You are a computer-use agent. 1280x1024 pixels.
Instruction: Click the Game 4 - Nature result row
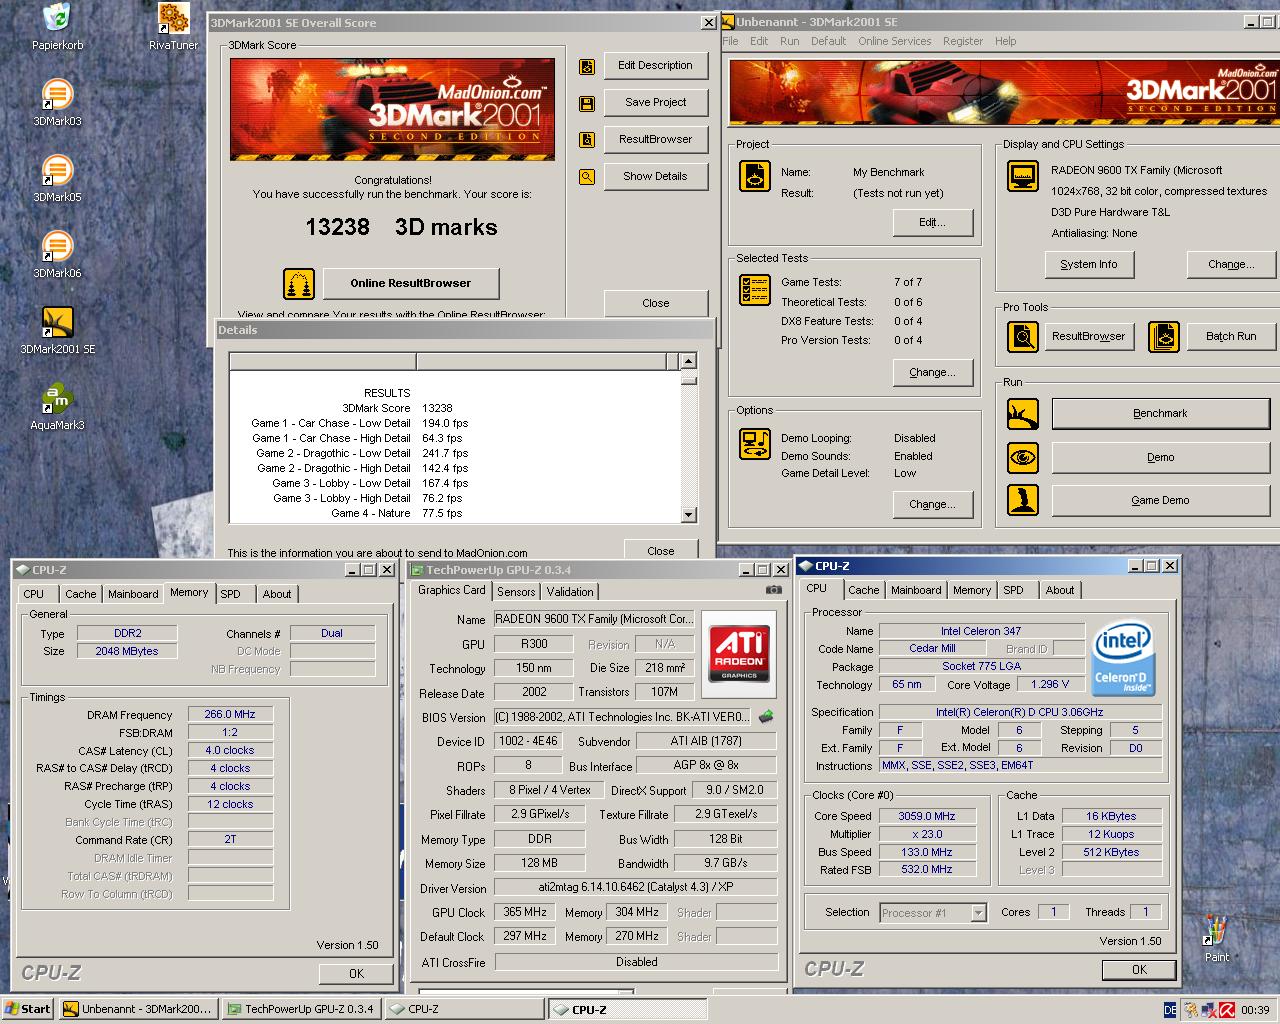(x=396, y=514)
